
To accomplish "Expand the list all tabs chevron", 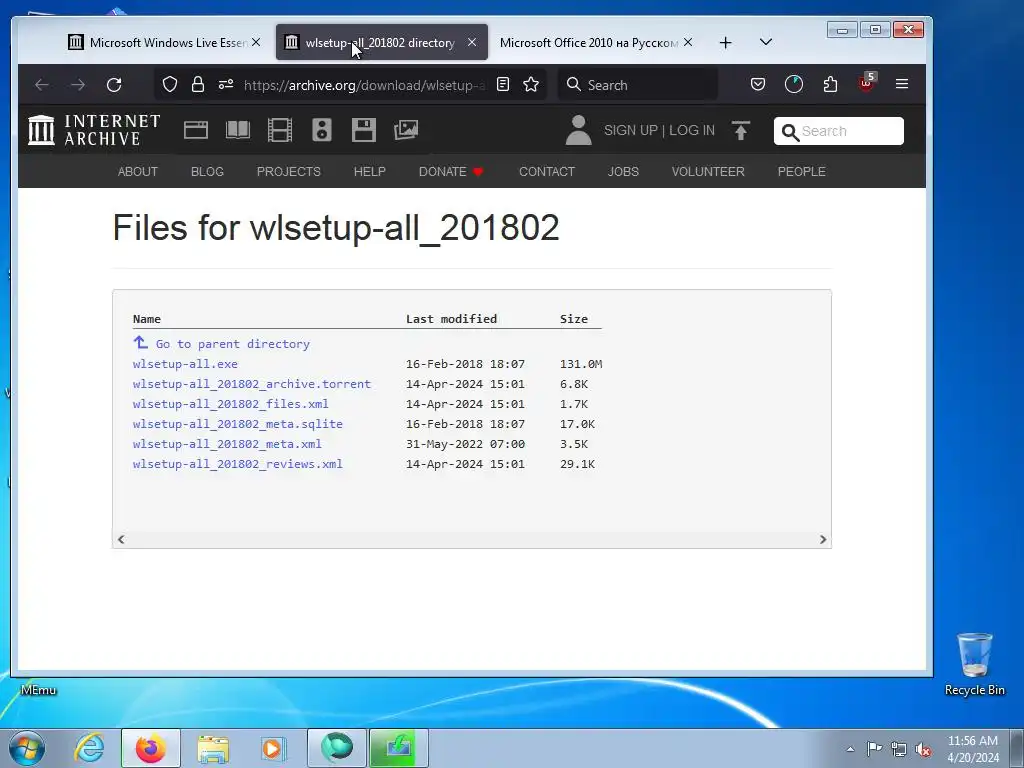I will (x=766, y=42).
